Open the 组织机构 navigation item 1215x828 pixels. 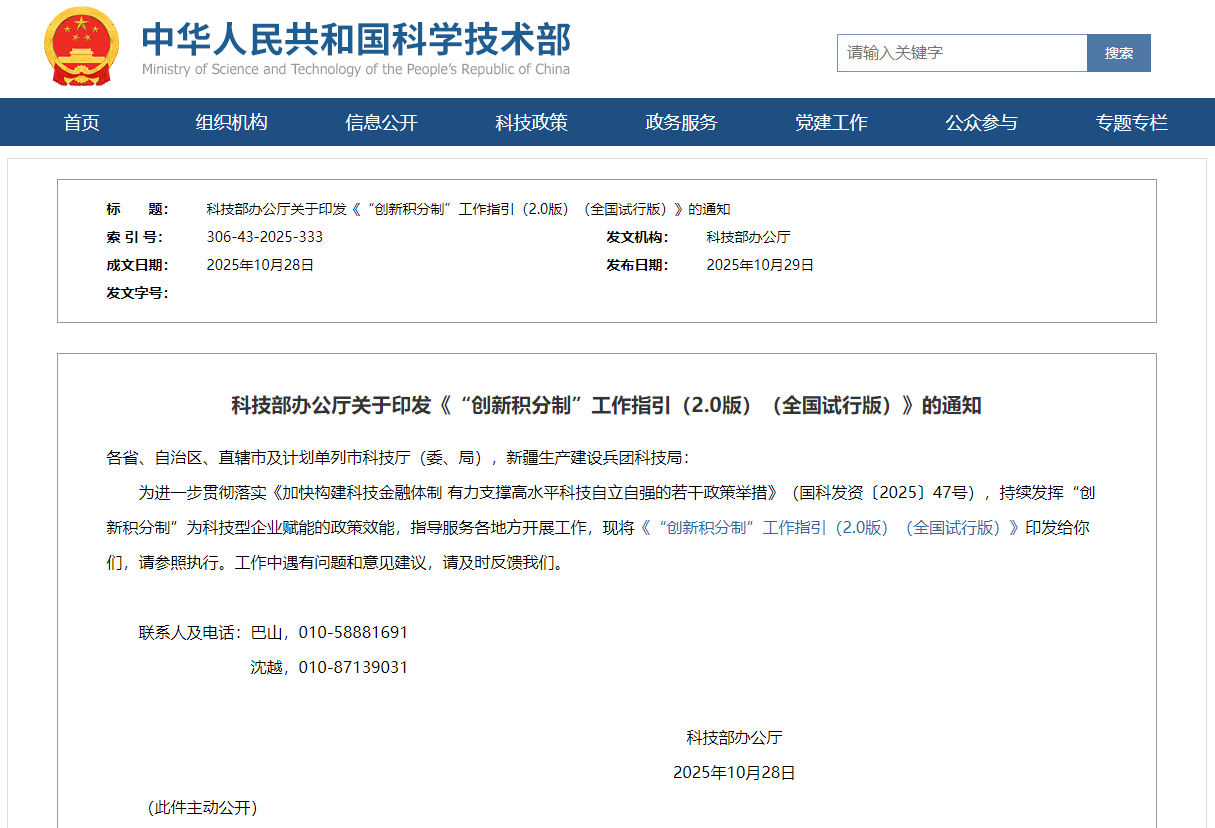tap(231, 122)
